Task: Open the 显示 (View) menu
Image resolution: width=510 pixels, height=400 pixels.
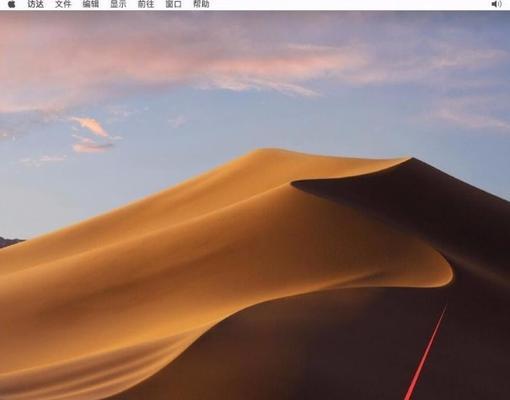Action: click(118, 4)
